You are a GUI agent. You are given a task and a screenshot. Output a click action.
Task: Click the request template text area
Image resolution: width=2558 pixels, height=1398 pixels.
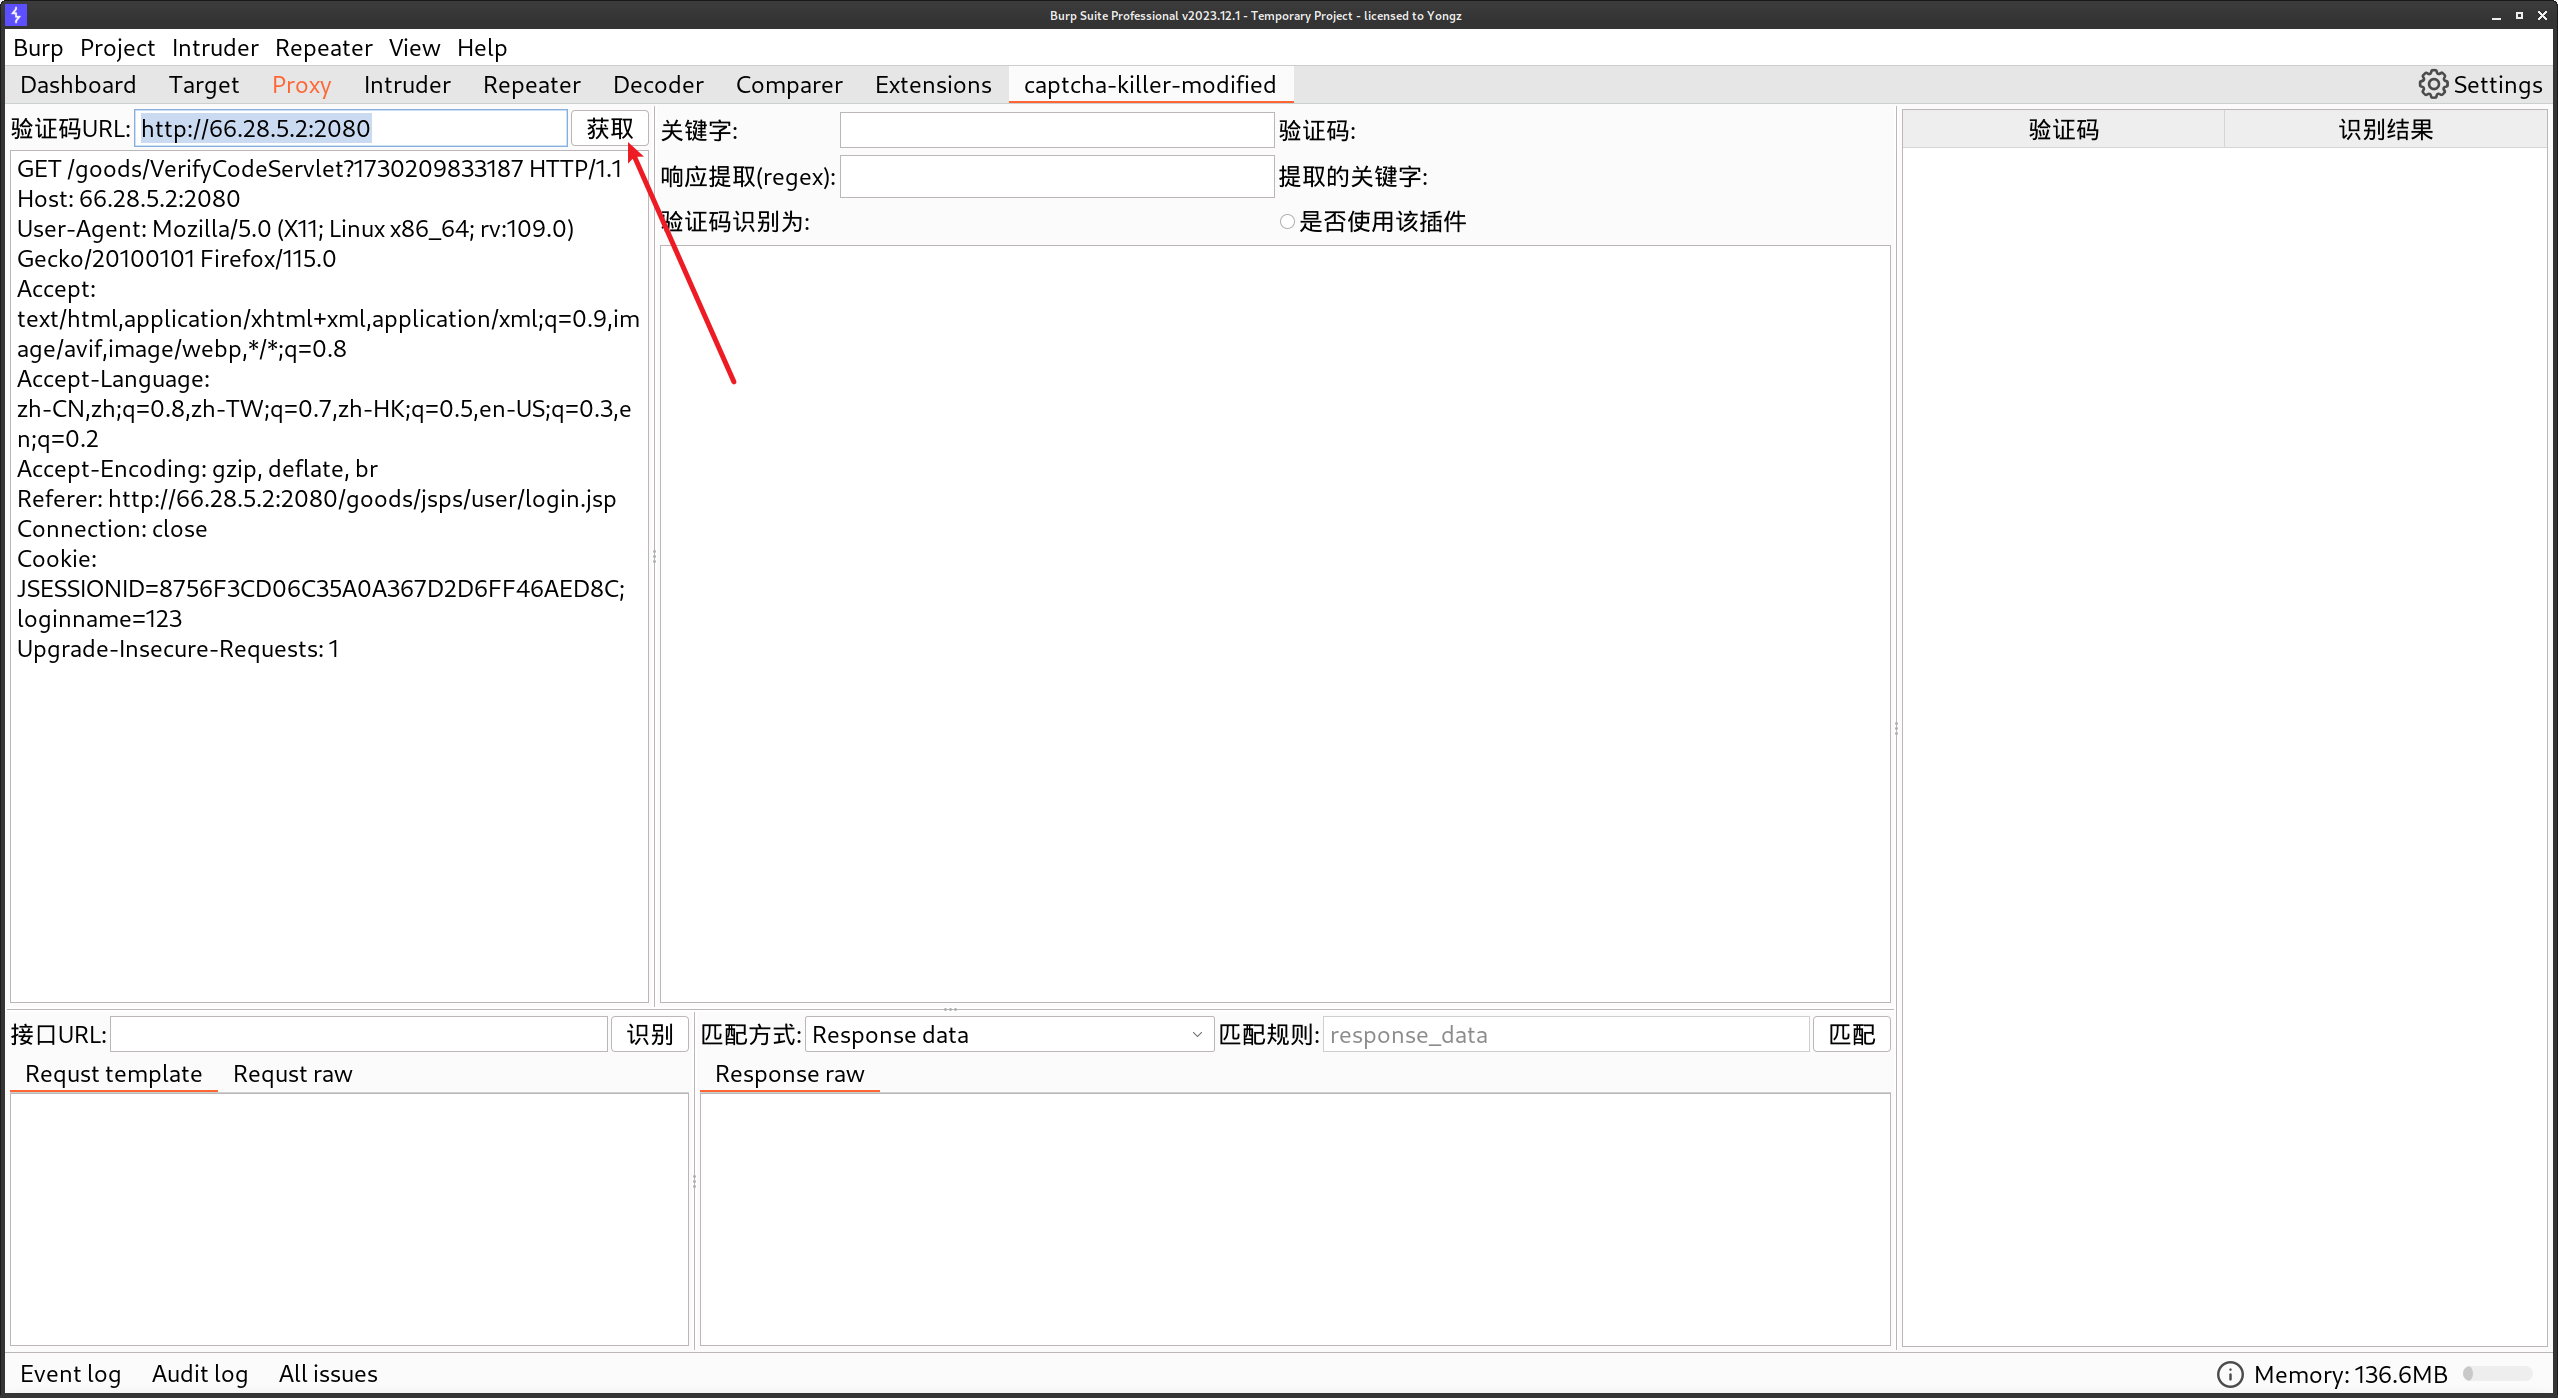coord(349,1219)
